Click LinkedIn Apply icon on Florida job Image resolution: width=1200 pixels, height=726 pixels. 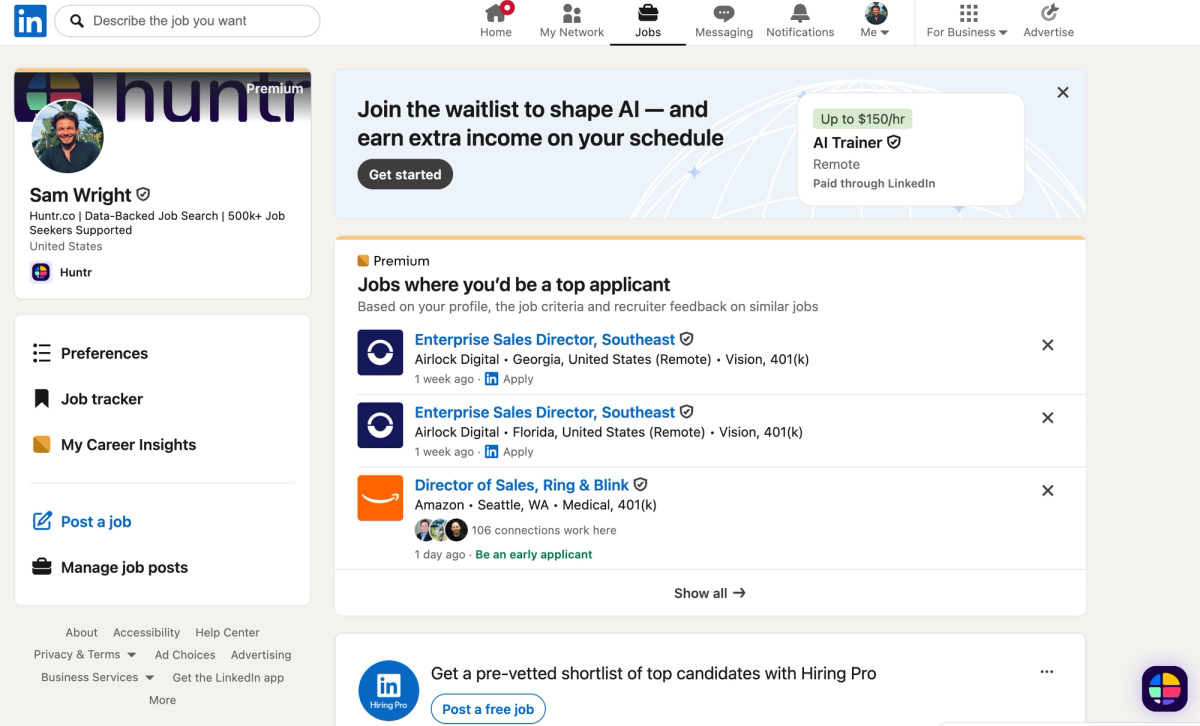pos(491,452)
